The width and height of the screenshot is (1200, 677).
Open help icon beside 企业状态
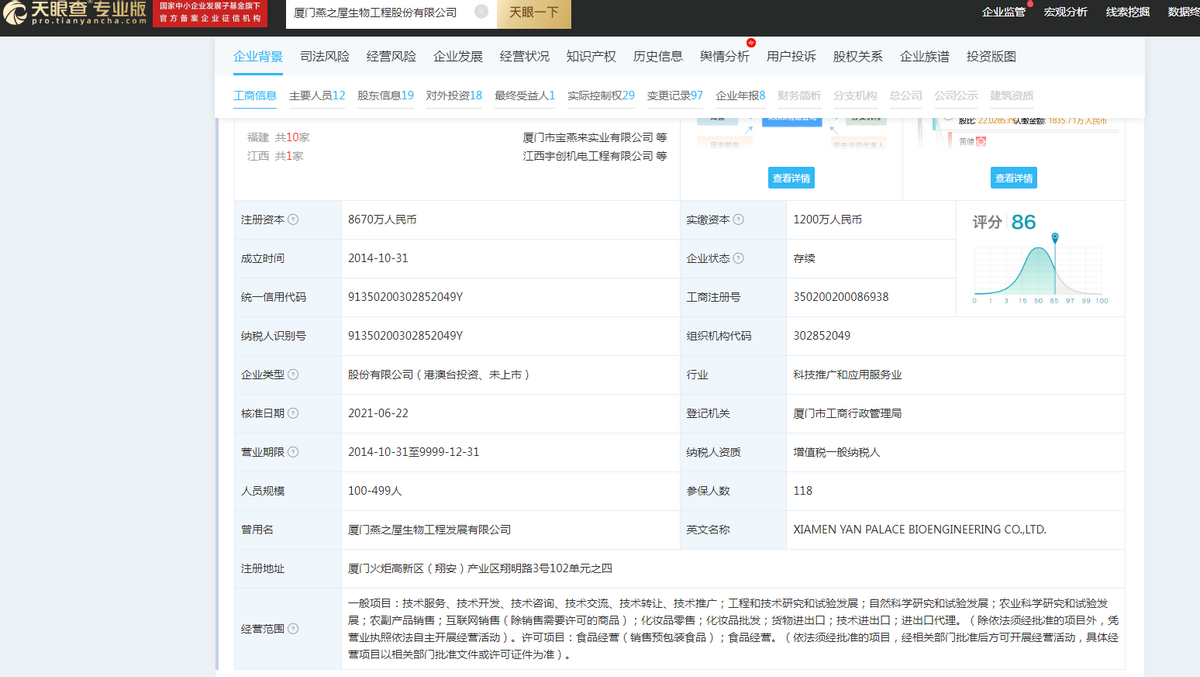(x=738, y=258)
